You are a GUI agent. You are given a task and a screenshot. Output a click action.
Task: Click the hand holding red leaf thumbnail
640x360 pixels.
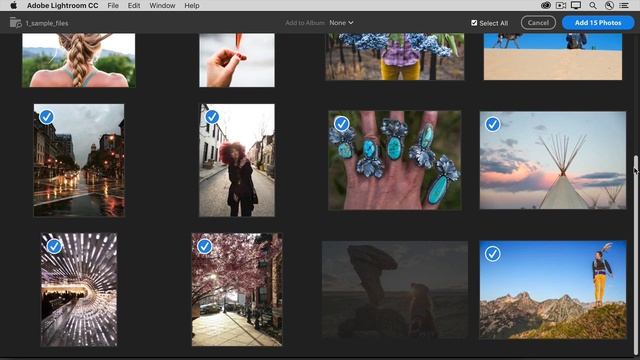(237, 60)
